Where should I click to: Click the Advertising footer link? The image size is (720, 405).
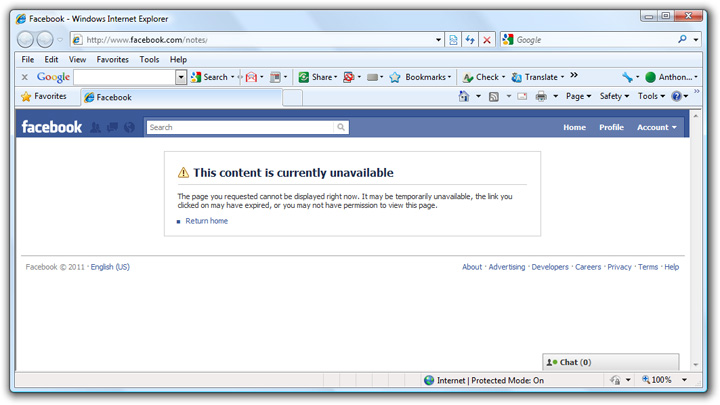[506, 267]
